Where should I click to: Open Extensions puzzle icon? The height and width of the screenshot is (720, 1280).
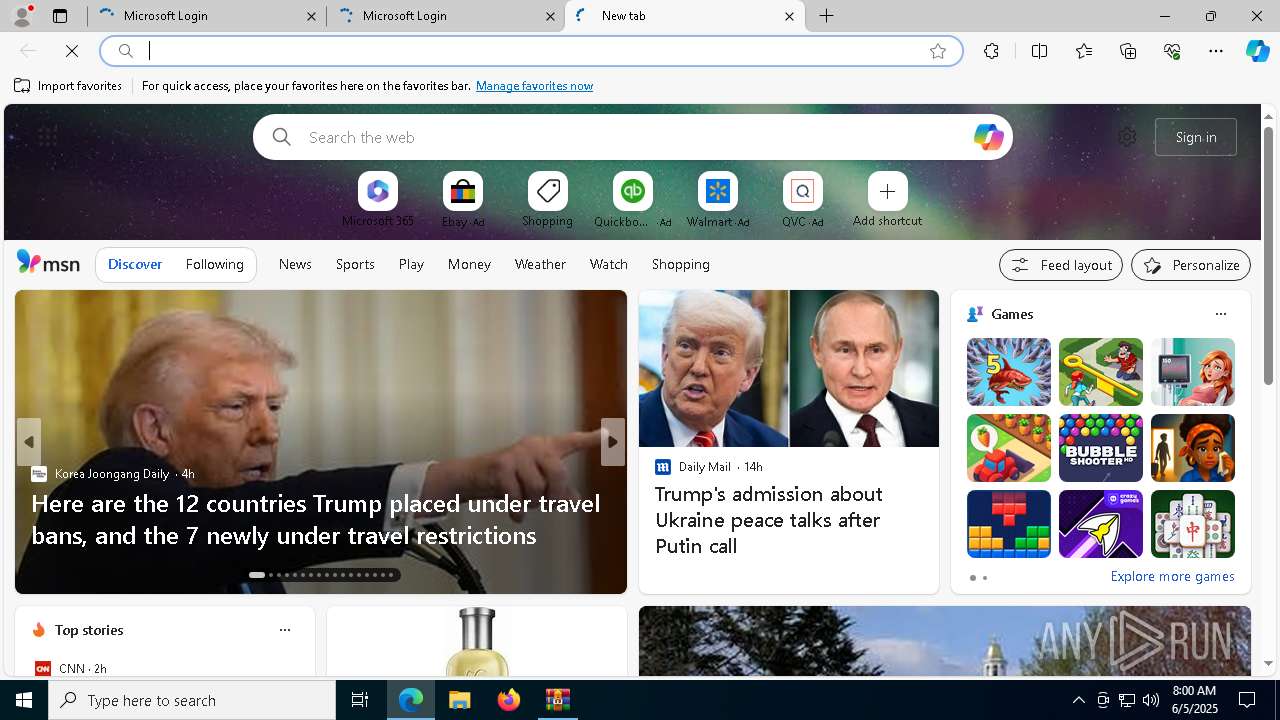[x=991, y=51]
